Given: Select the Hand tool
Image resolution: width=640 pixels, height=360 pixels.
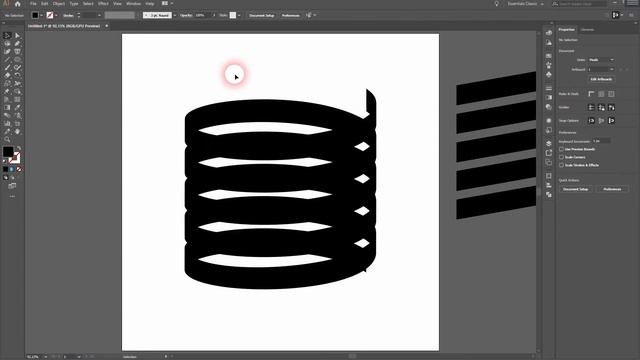Looking at the screenshot, I should coord(17,131).
